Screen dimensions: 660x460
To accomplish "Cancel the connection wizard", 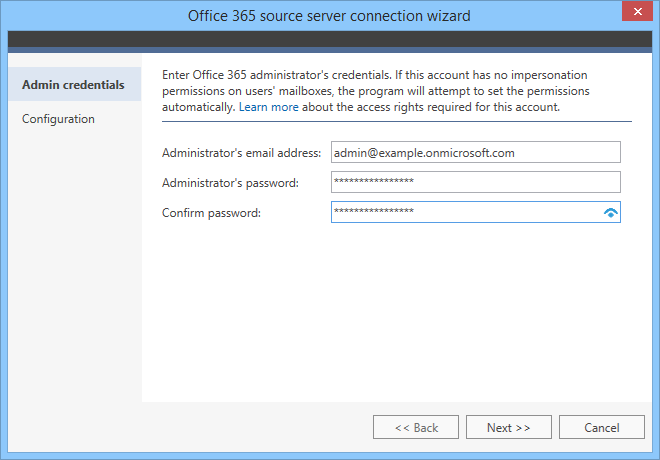I will 601,427.
